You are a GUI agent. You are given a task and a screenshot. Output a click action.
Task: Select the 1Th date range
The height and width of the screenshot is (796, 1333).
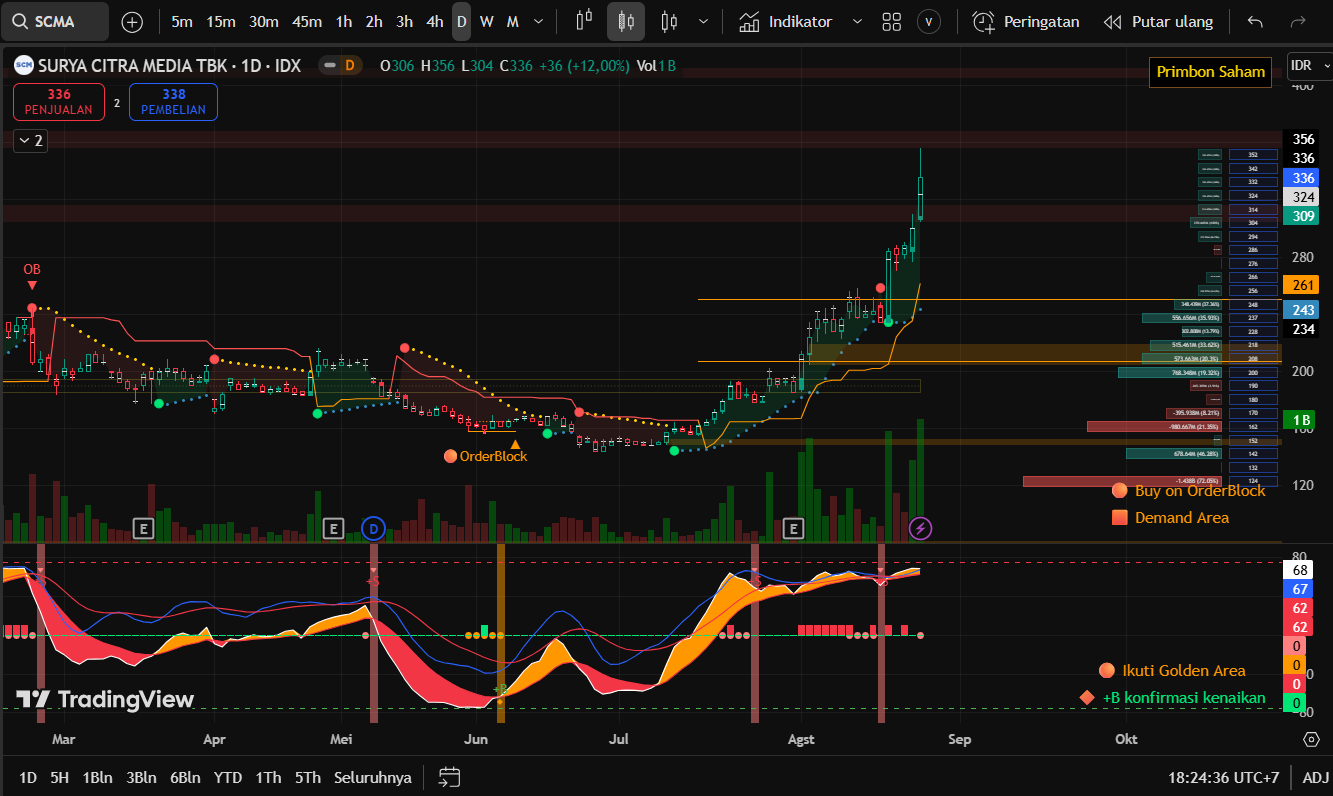coord(268,777)
